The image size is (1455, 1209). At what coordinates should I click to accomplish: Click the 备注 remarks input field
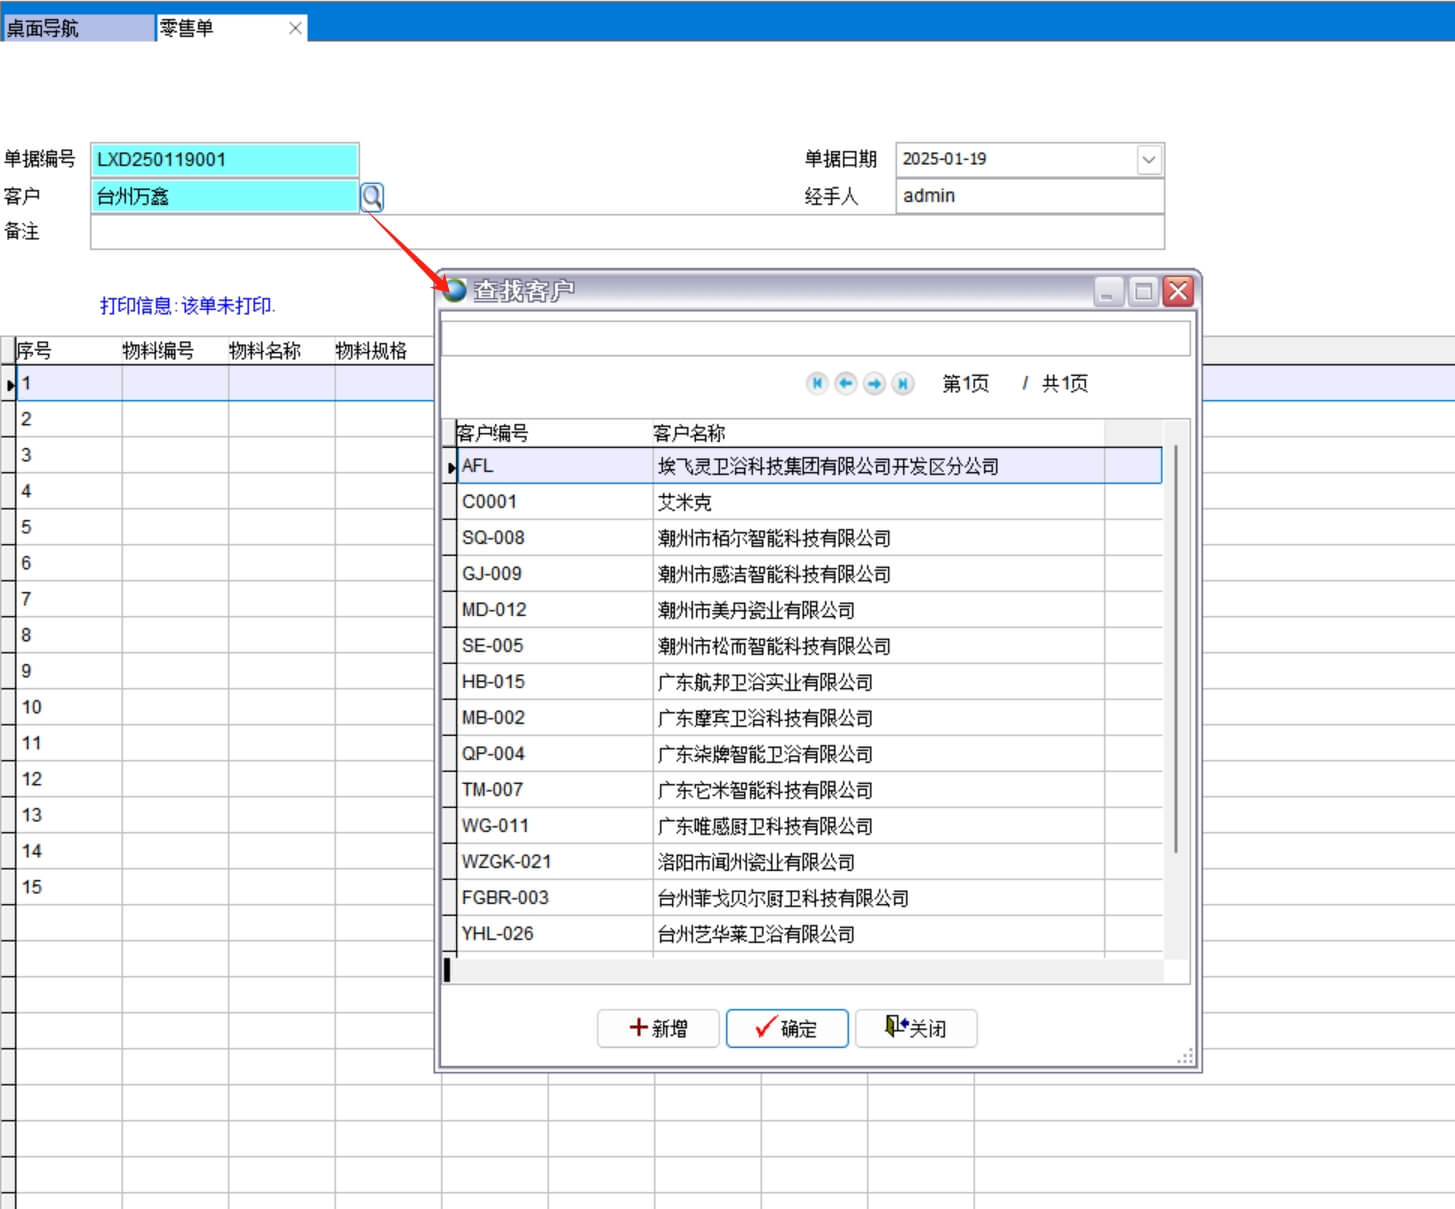[627, 232]
